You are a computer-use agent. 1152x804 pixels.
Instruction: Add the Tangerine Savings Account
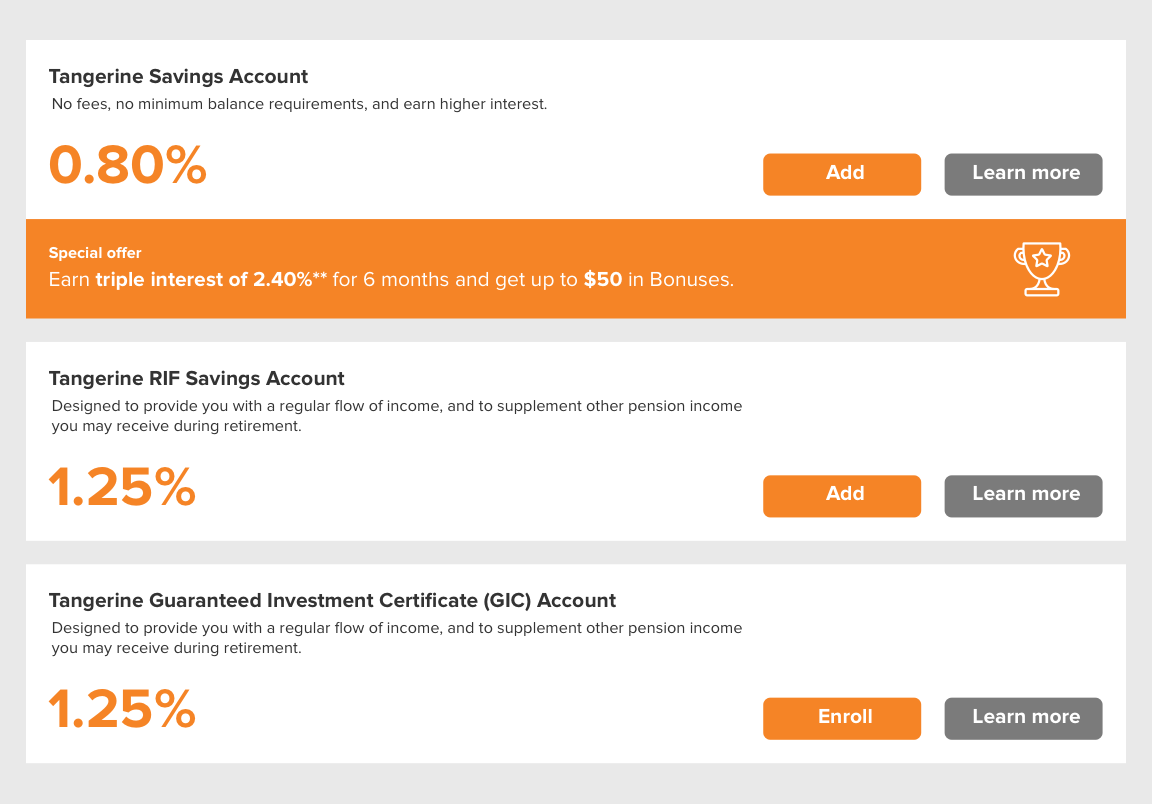tap(842, 174)
